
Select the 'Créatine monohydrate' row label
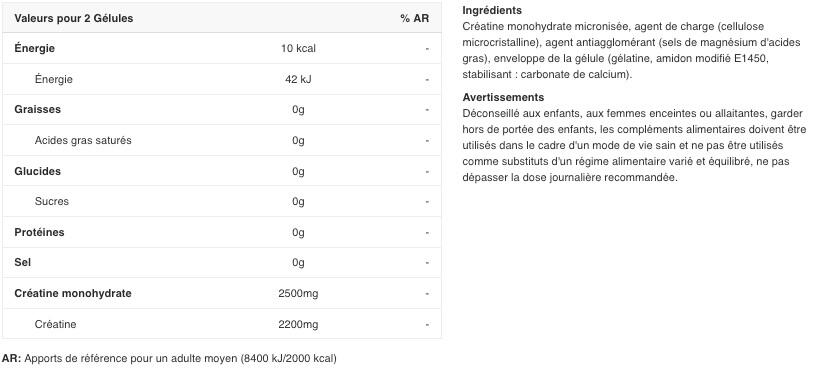coord(73,293)
